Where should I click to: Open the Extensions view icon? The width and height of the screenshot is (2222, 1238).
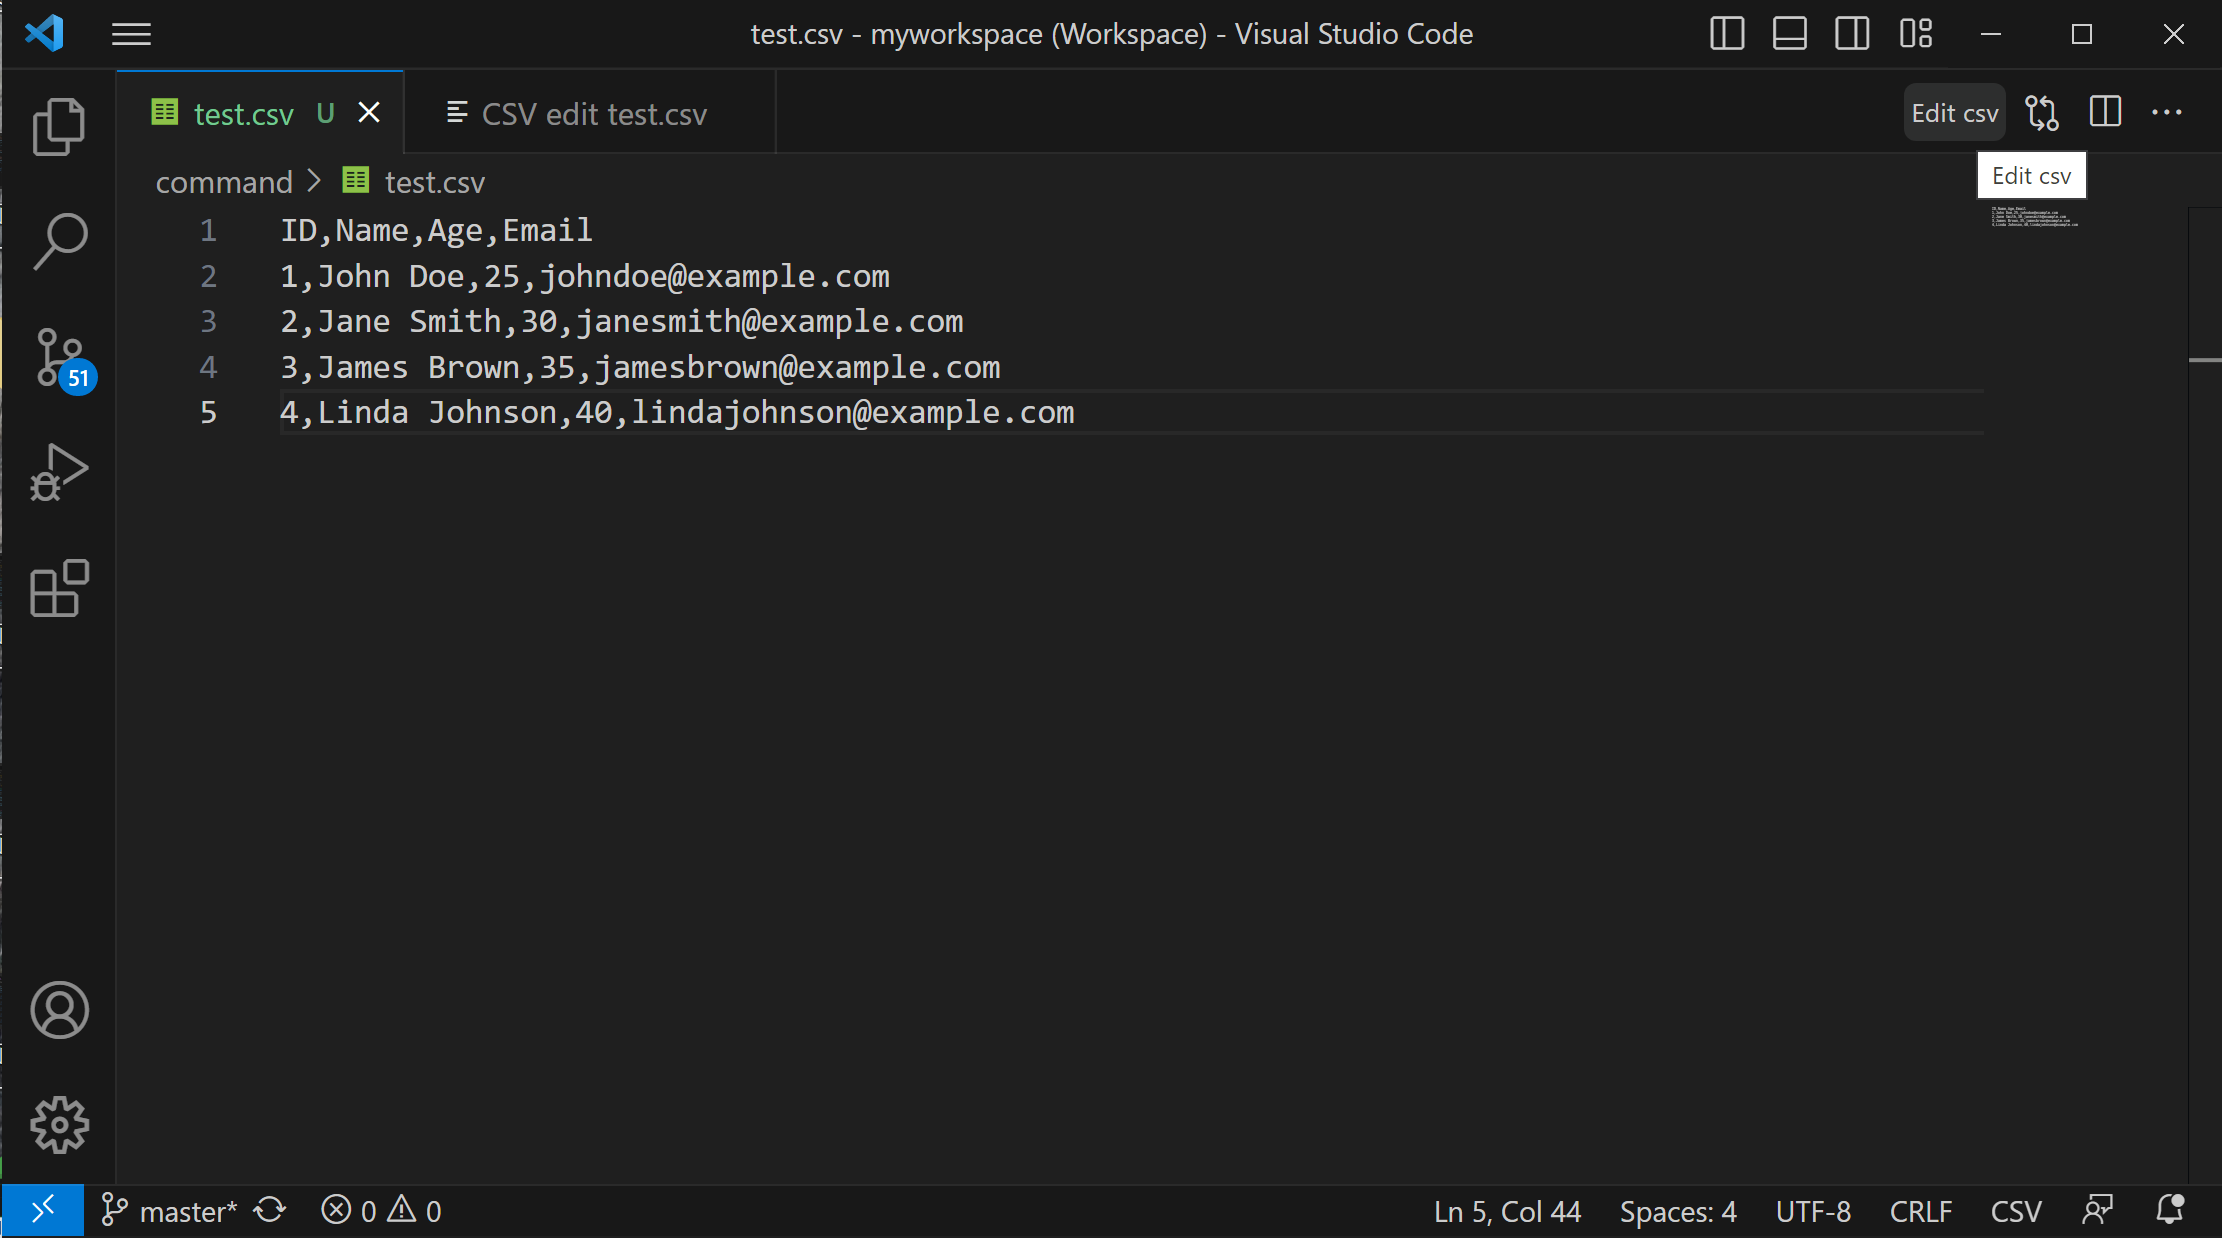point(59,588)
